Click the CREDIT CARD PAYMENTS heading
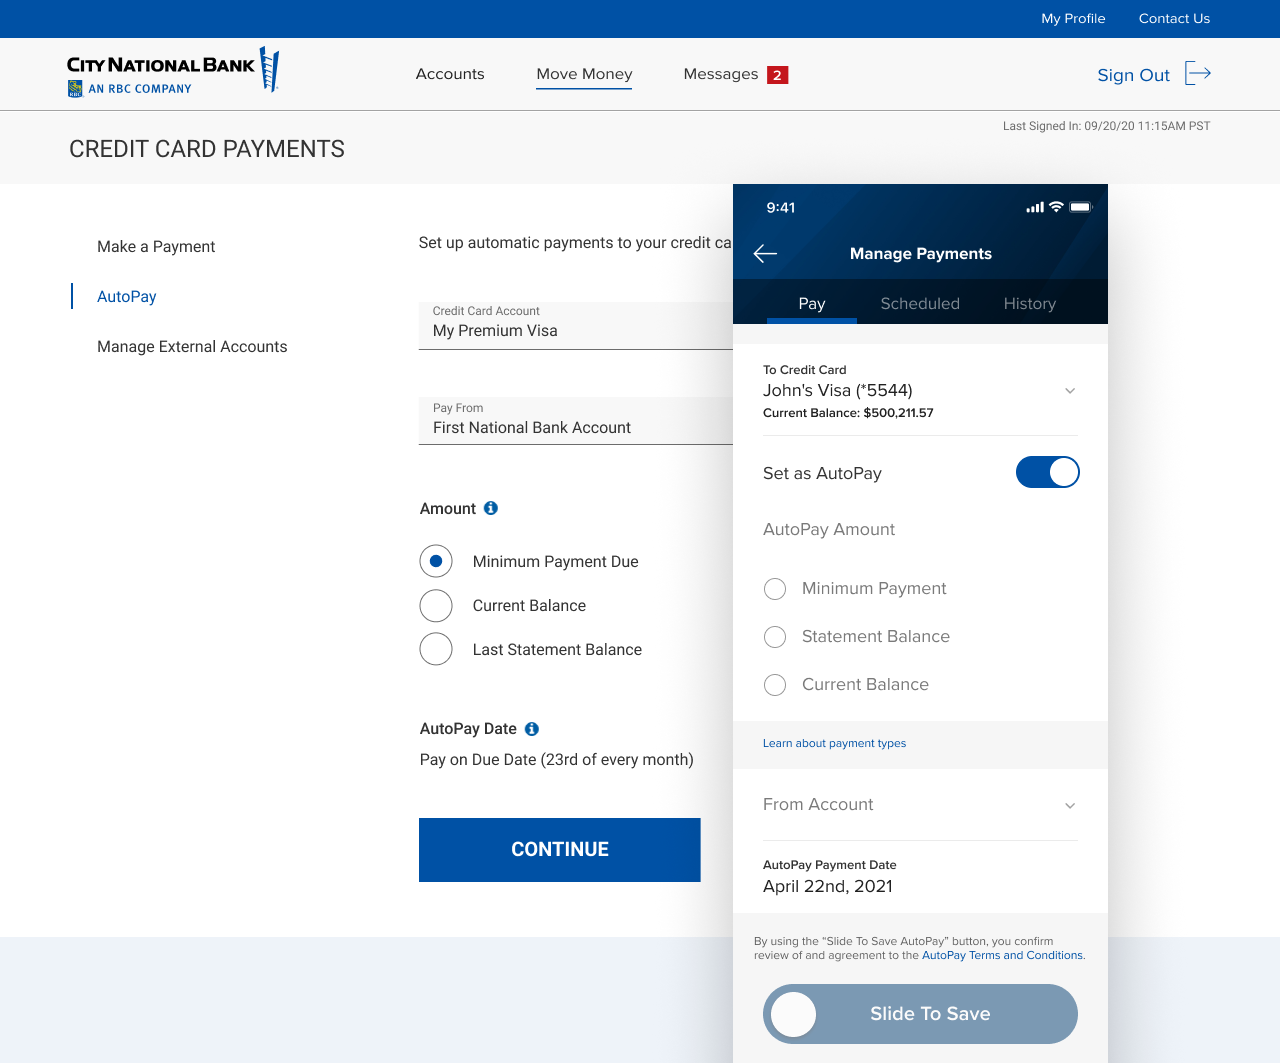The height and width of the screenshot is (1063, 1280). pos(207,149)
